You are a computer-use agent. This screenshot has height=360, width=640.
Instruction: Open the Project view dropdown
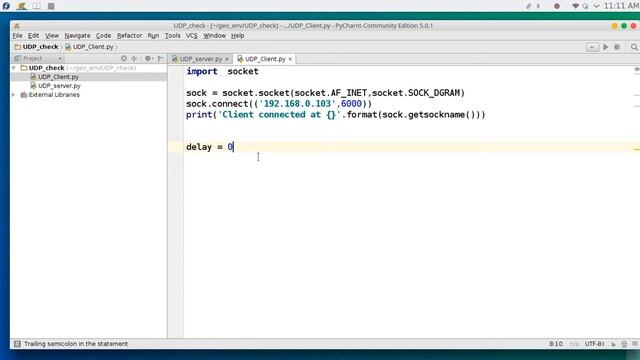pos(38,59)
